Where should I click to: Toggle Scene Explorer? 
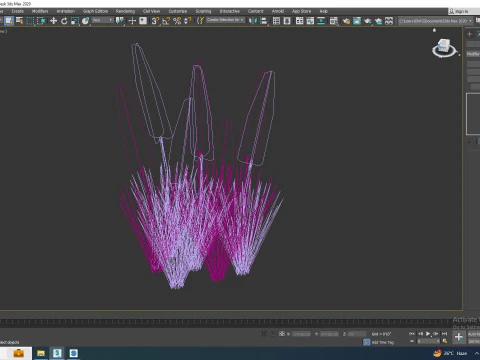276,21
